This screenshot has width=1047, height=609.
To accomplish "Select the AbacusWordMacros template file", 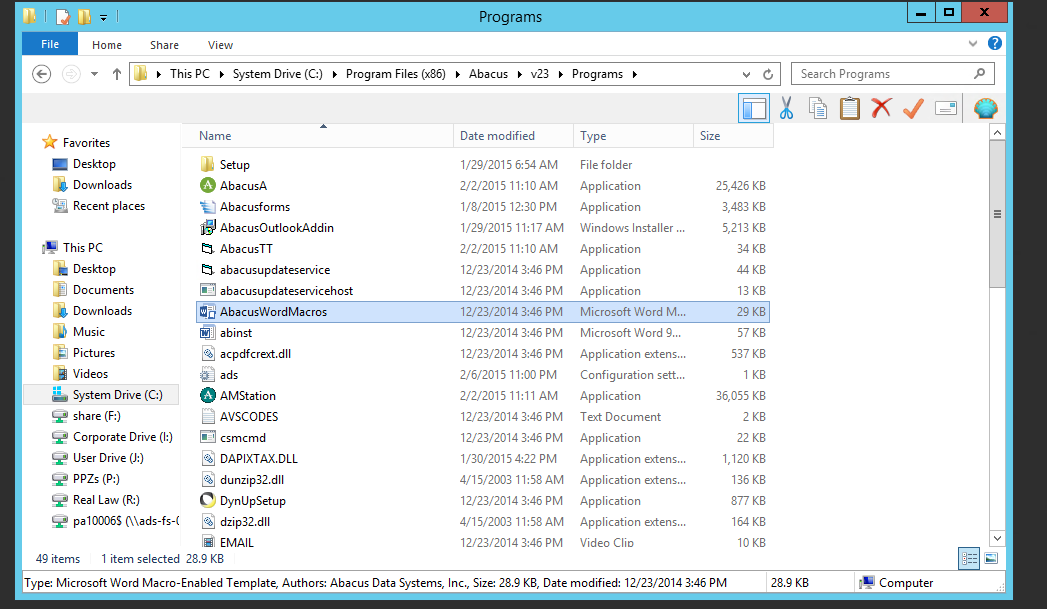I will [483, 312].
